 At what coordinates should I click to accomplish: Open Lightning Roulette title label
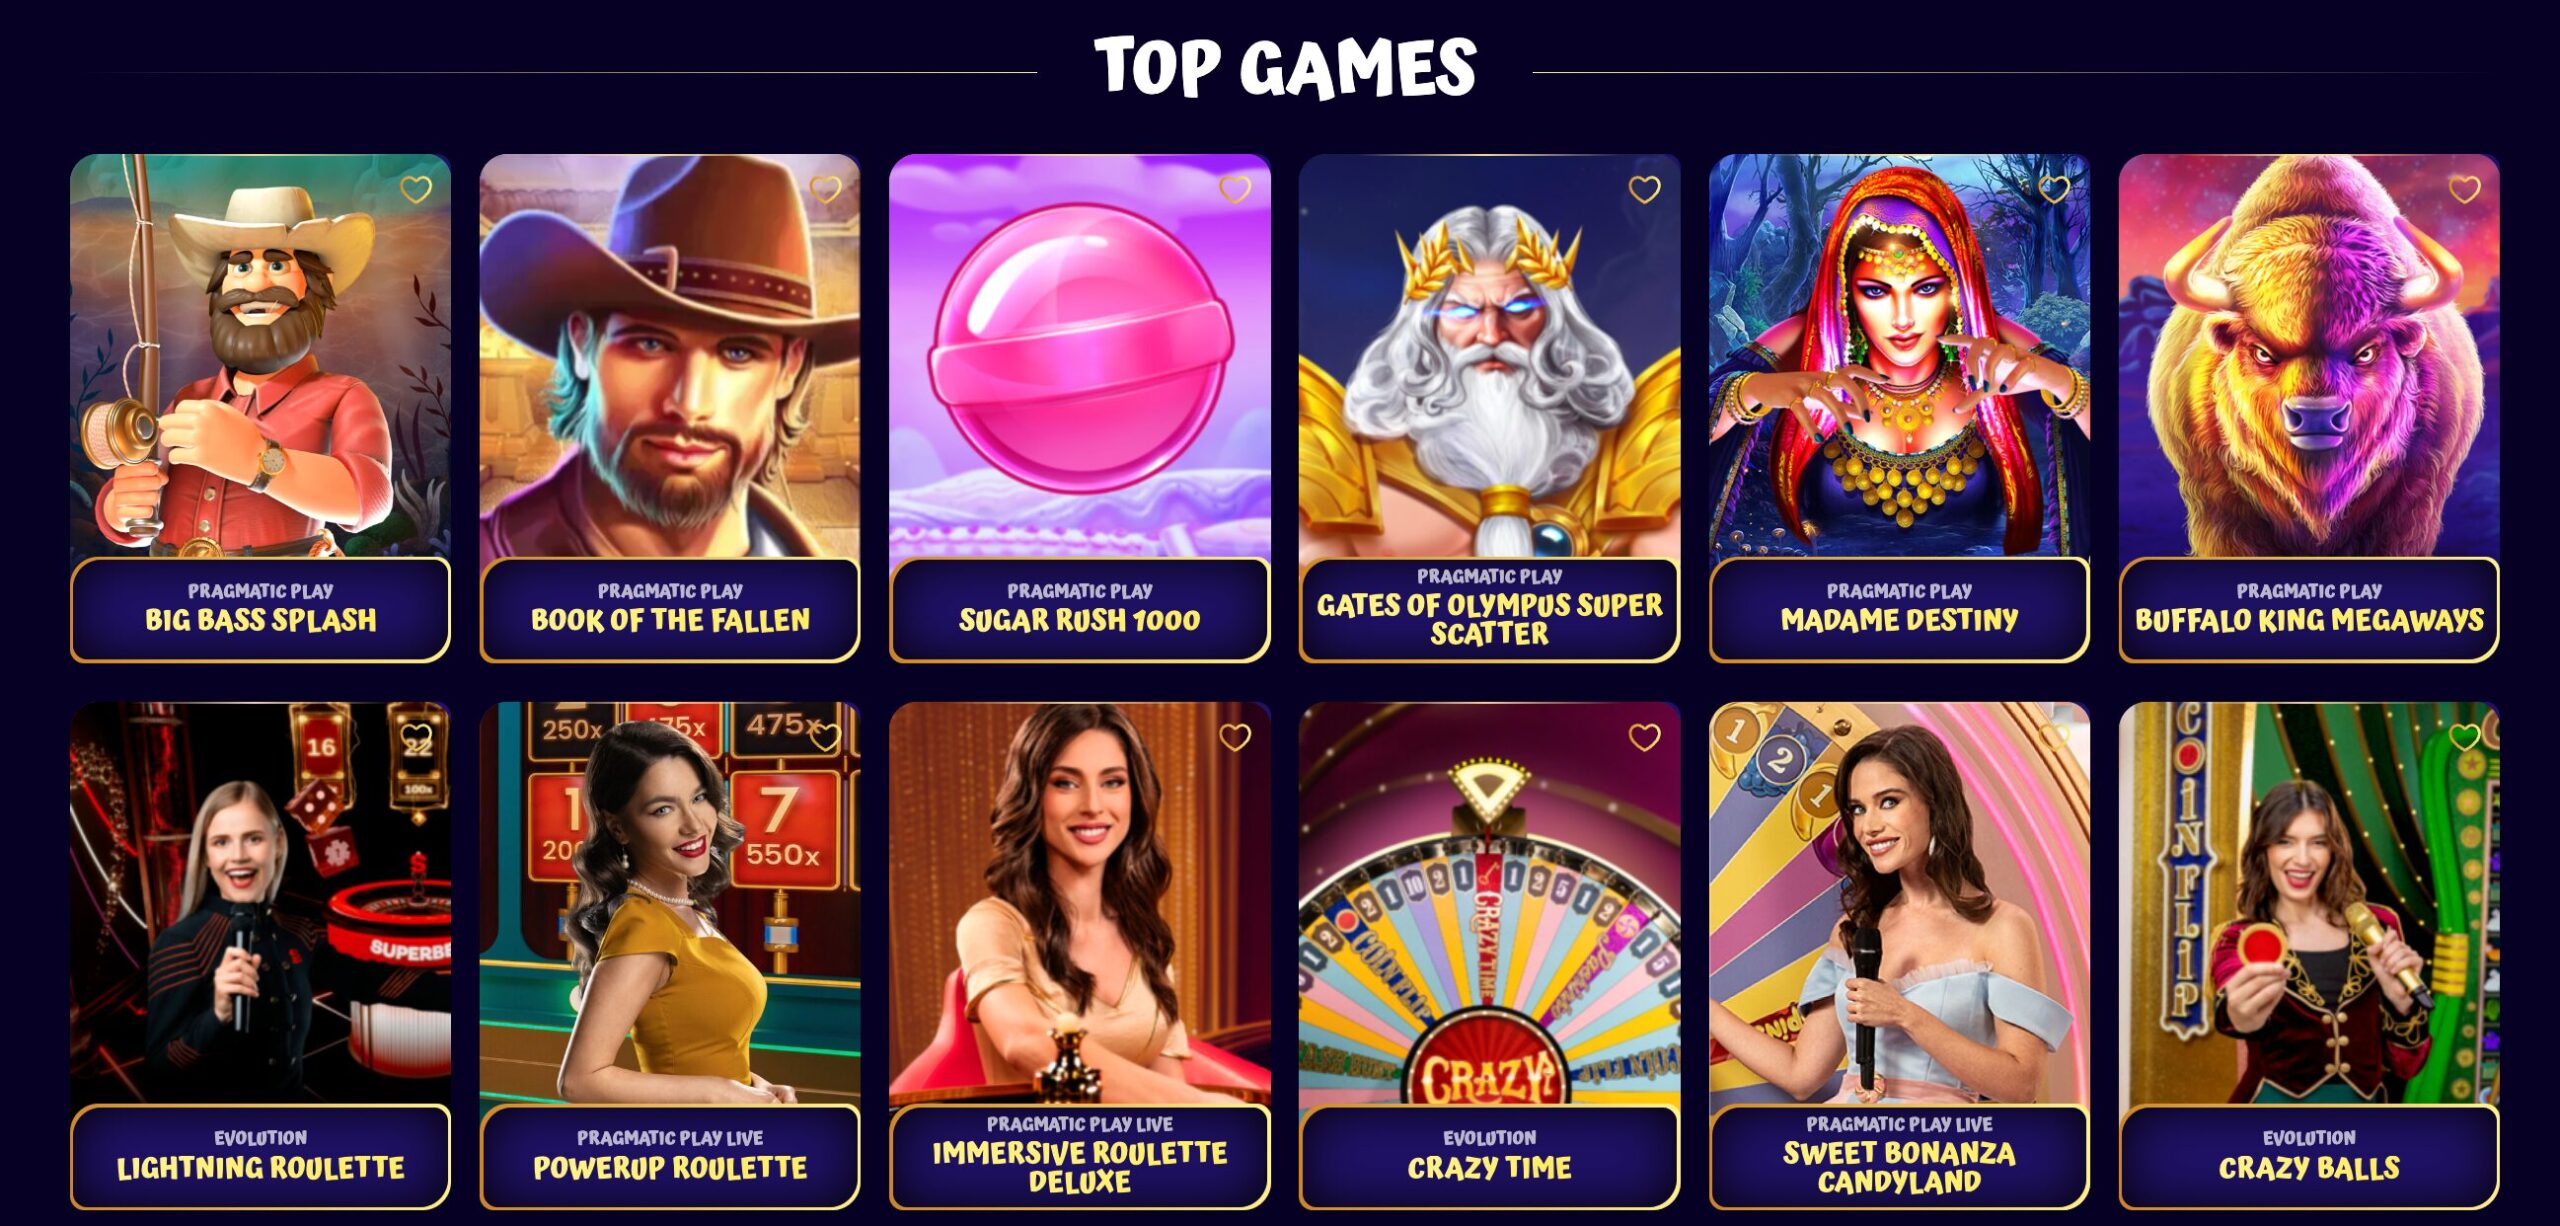pos(261,1168)
